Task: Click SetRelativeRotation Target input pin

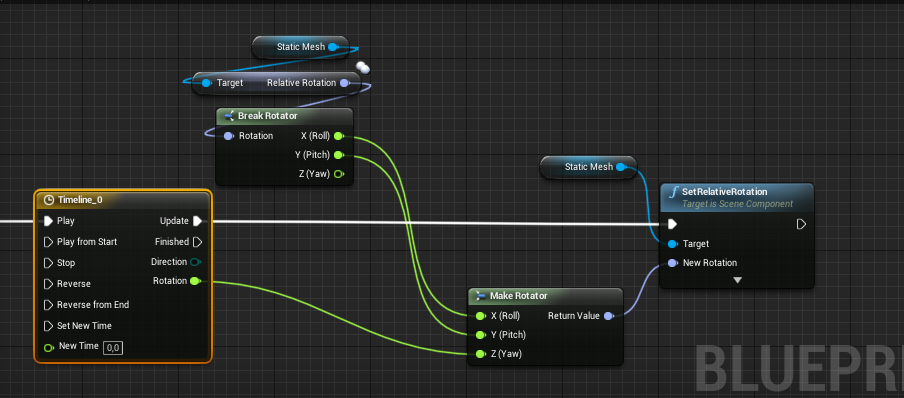Action: click(672, 244)
